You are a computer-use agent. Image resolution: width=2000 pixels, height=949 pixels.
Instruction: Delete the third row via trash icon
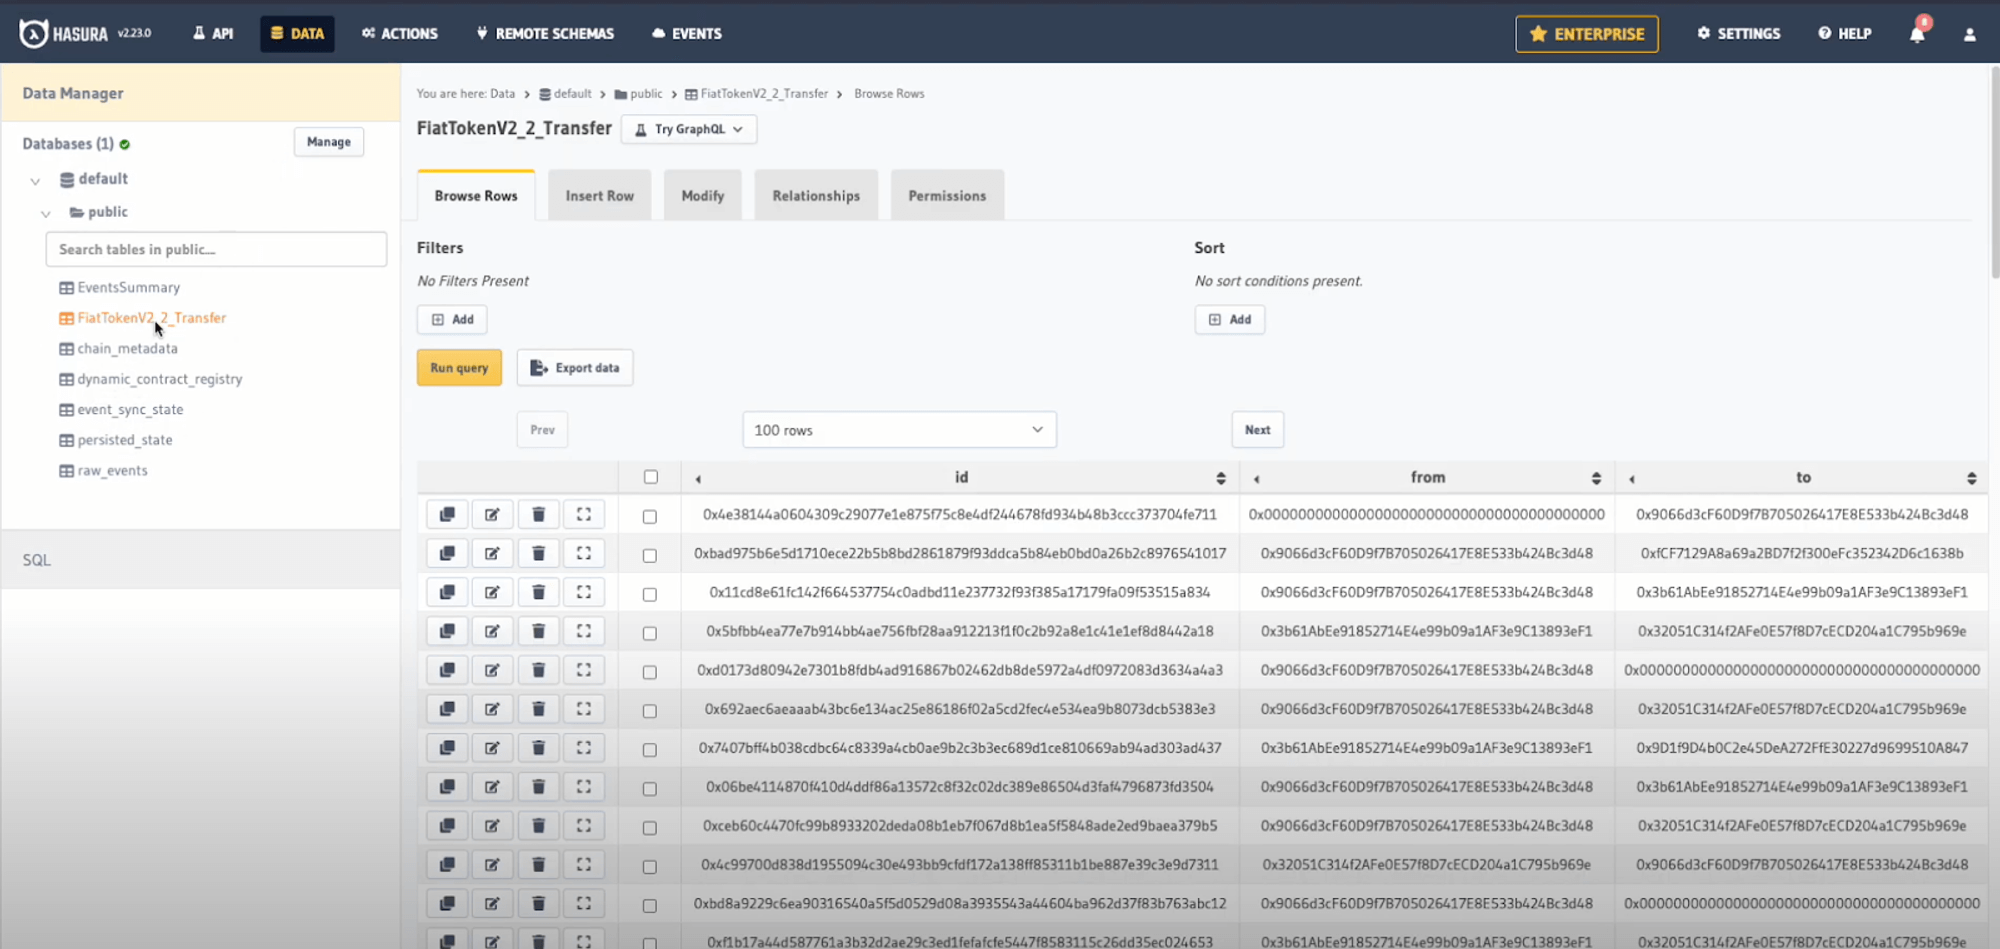(x=538, y=591)
